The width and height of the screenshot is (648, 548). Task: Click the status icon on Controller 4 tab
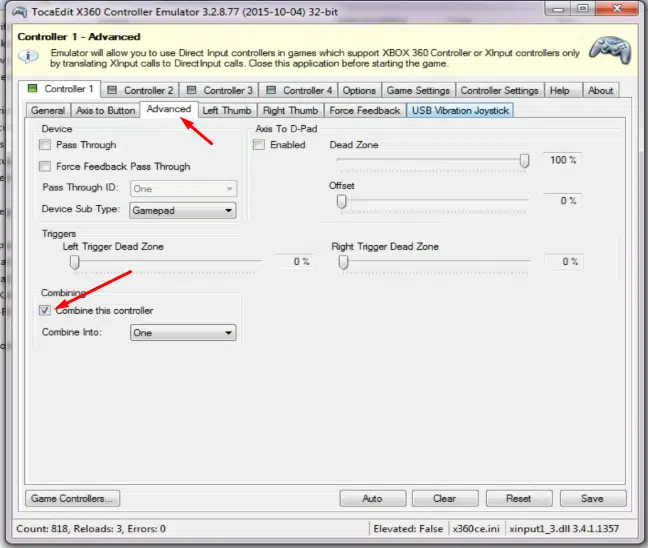271,90
